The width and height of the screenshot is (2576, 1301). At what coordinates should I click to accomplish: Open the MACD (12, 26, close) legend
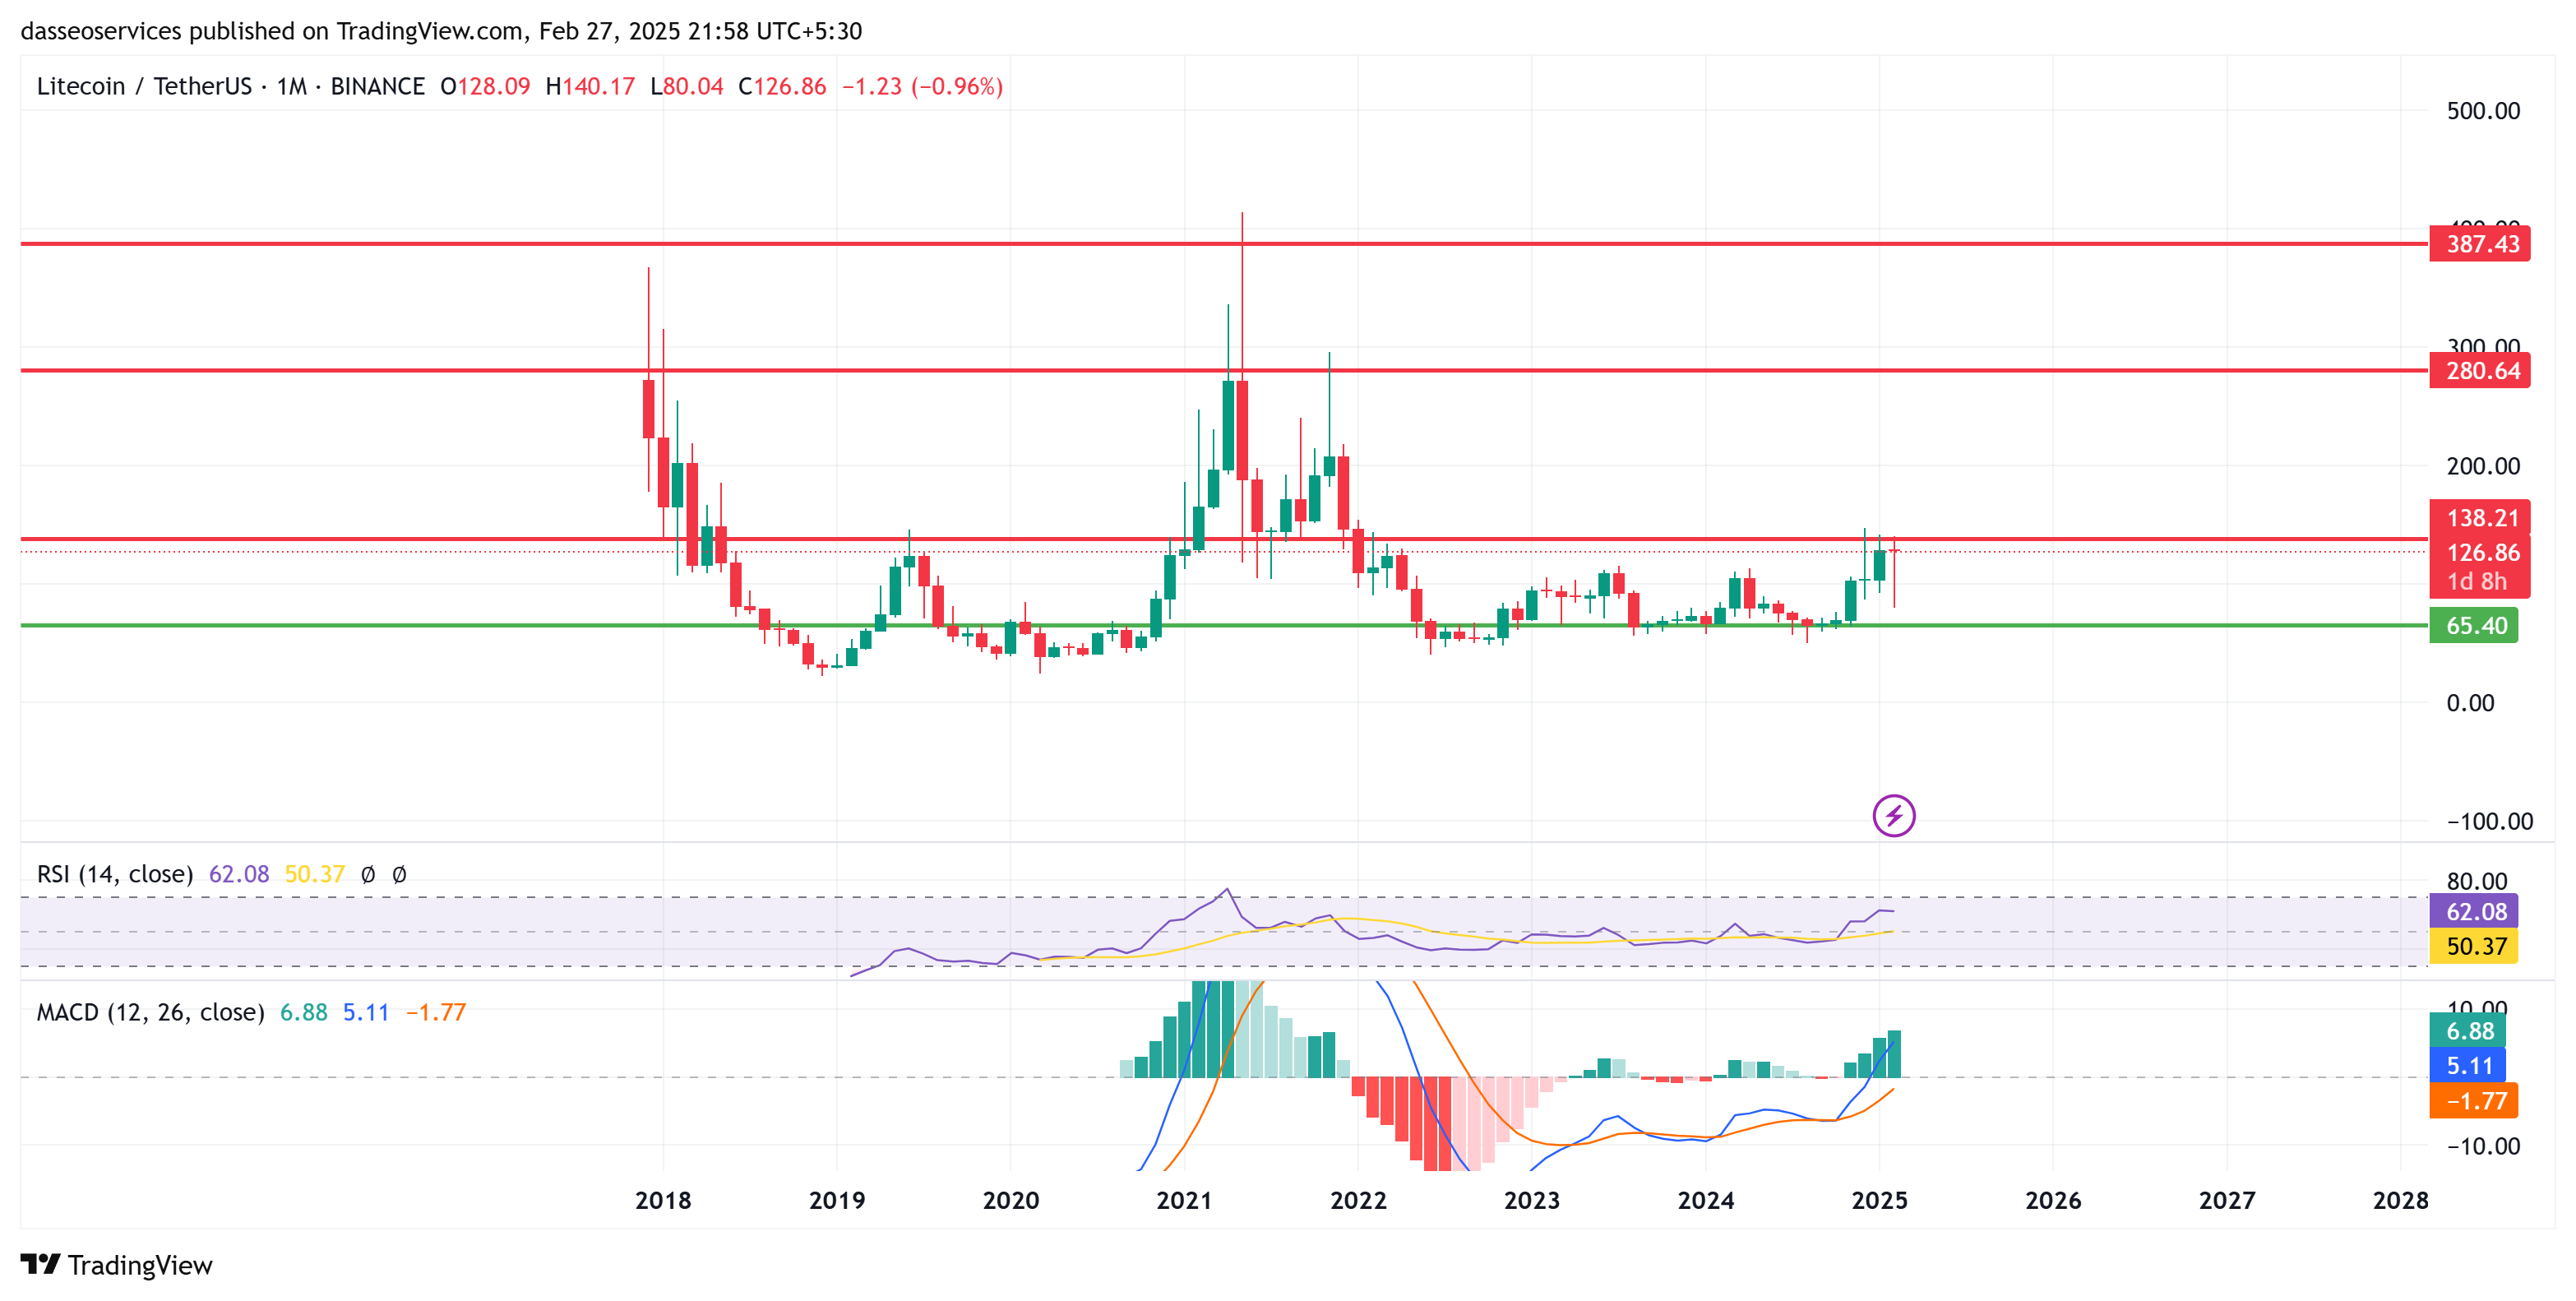pyautogui.click(x=150, y=1012)
